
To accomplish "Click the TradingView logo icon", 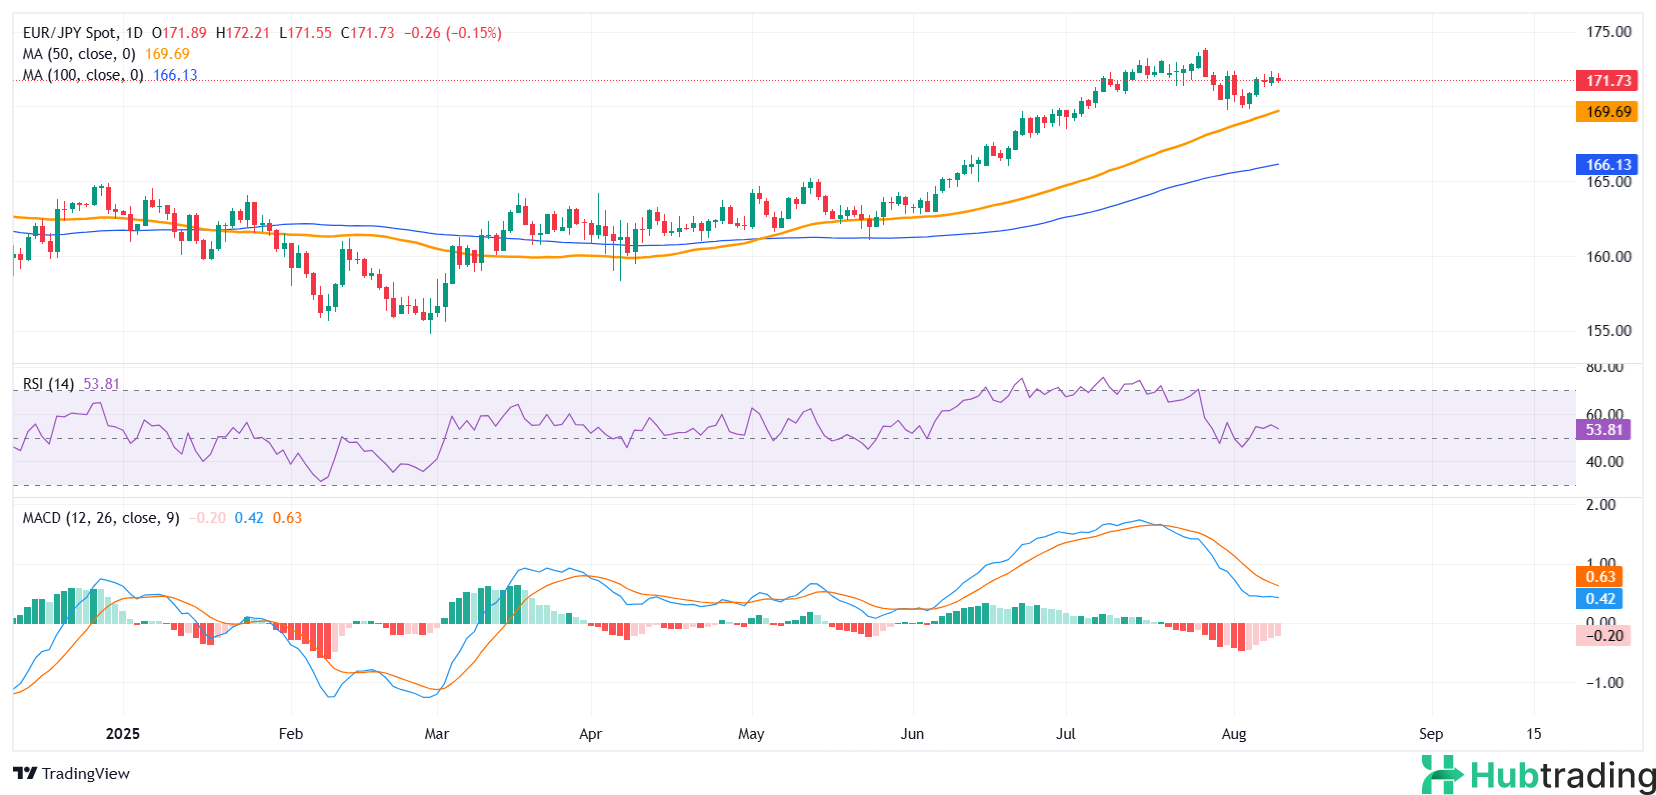I will point(25,773).
